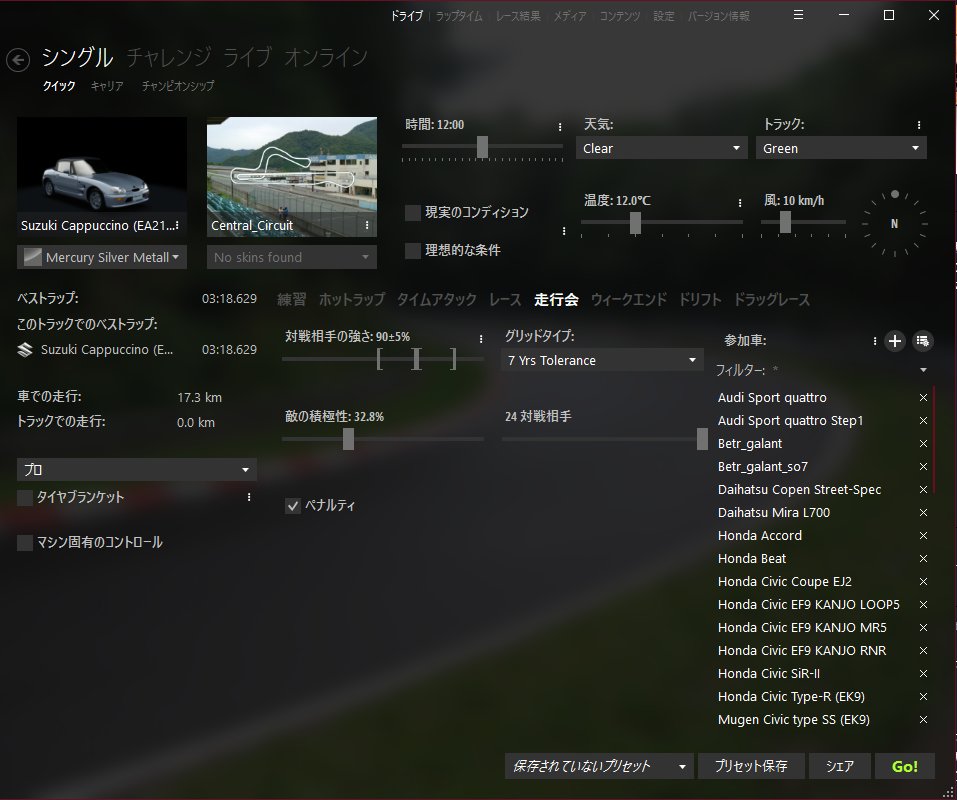This screenshot has width=957, height=800.
Task: Open No skins found dropdown
Action: click(x=292, y=258)
